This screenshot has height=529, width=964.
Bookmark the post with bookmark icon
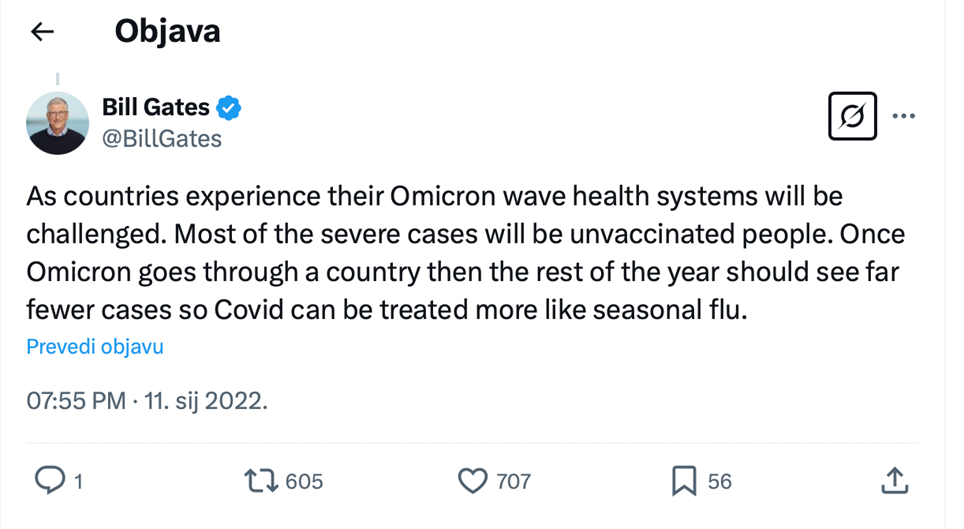click(x=684, y=481)
